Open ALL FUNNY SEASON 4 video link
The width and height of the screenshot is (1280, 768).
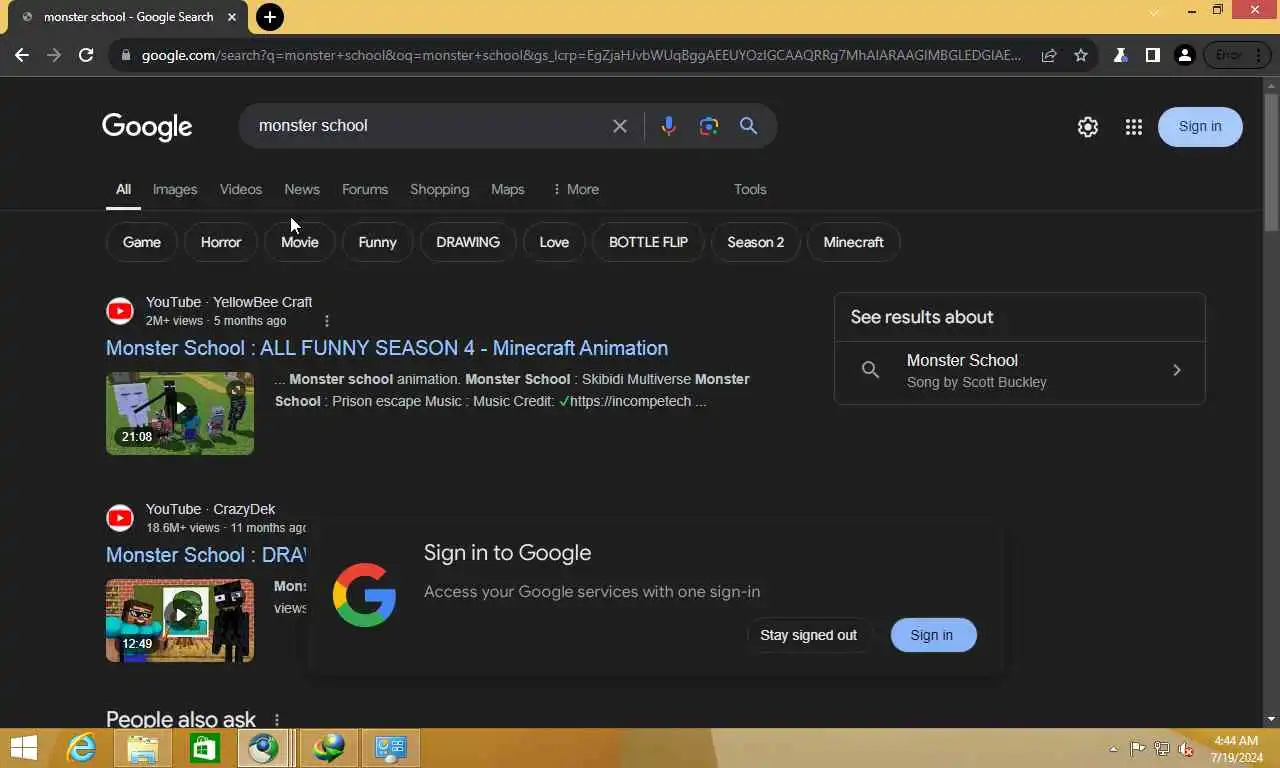point(387,348)
